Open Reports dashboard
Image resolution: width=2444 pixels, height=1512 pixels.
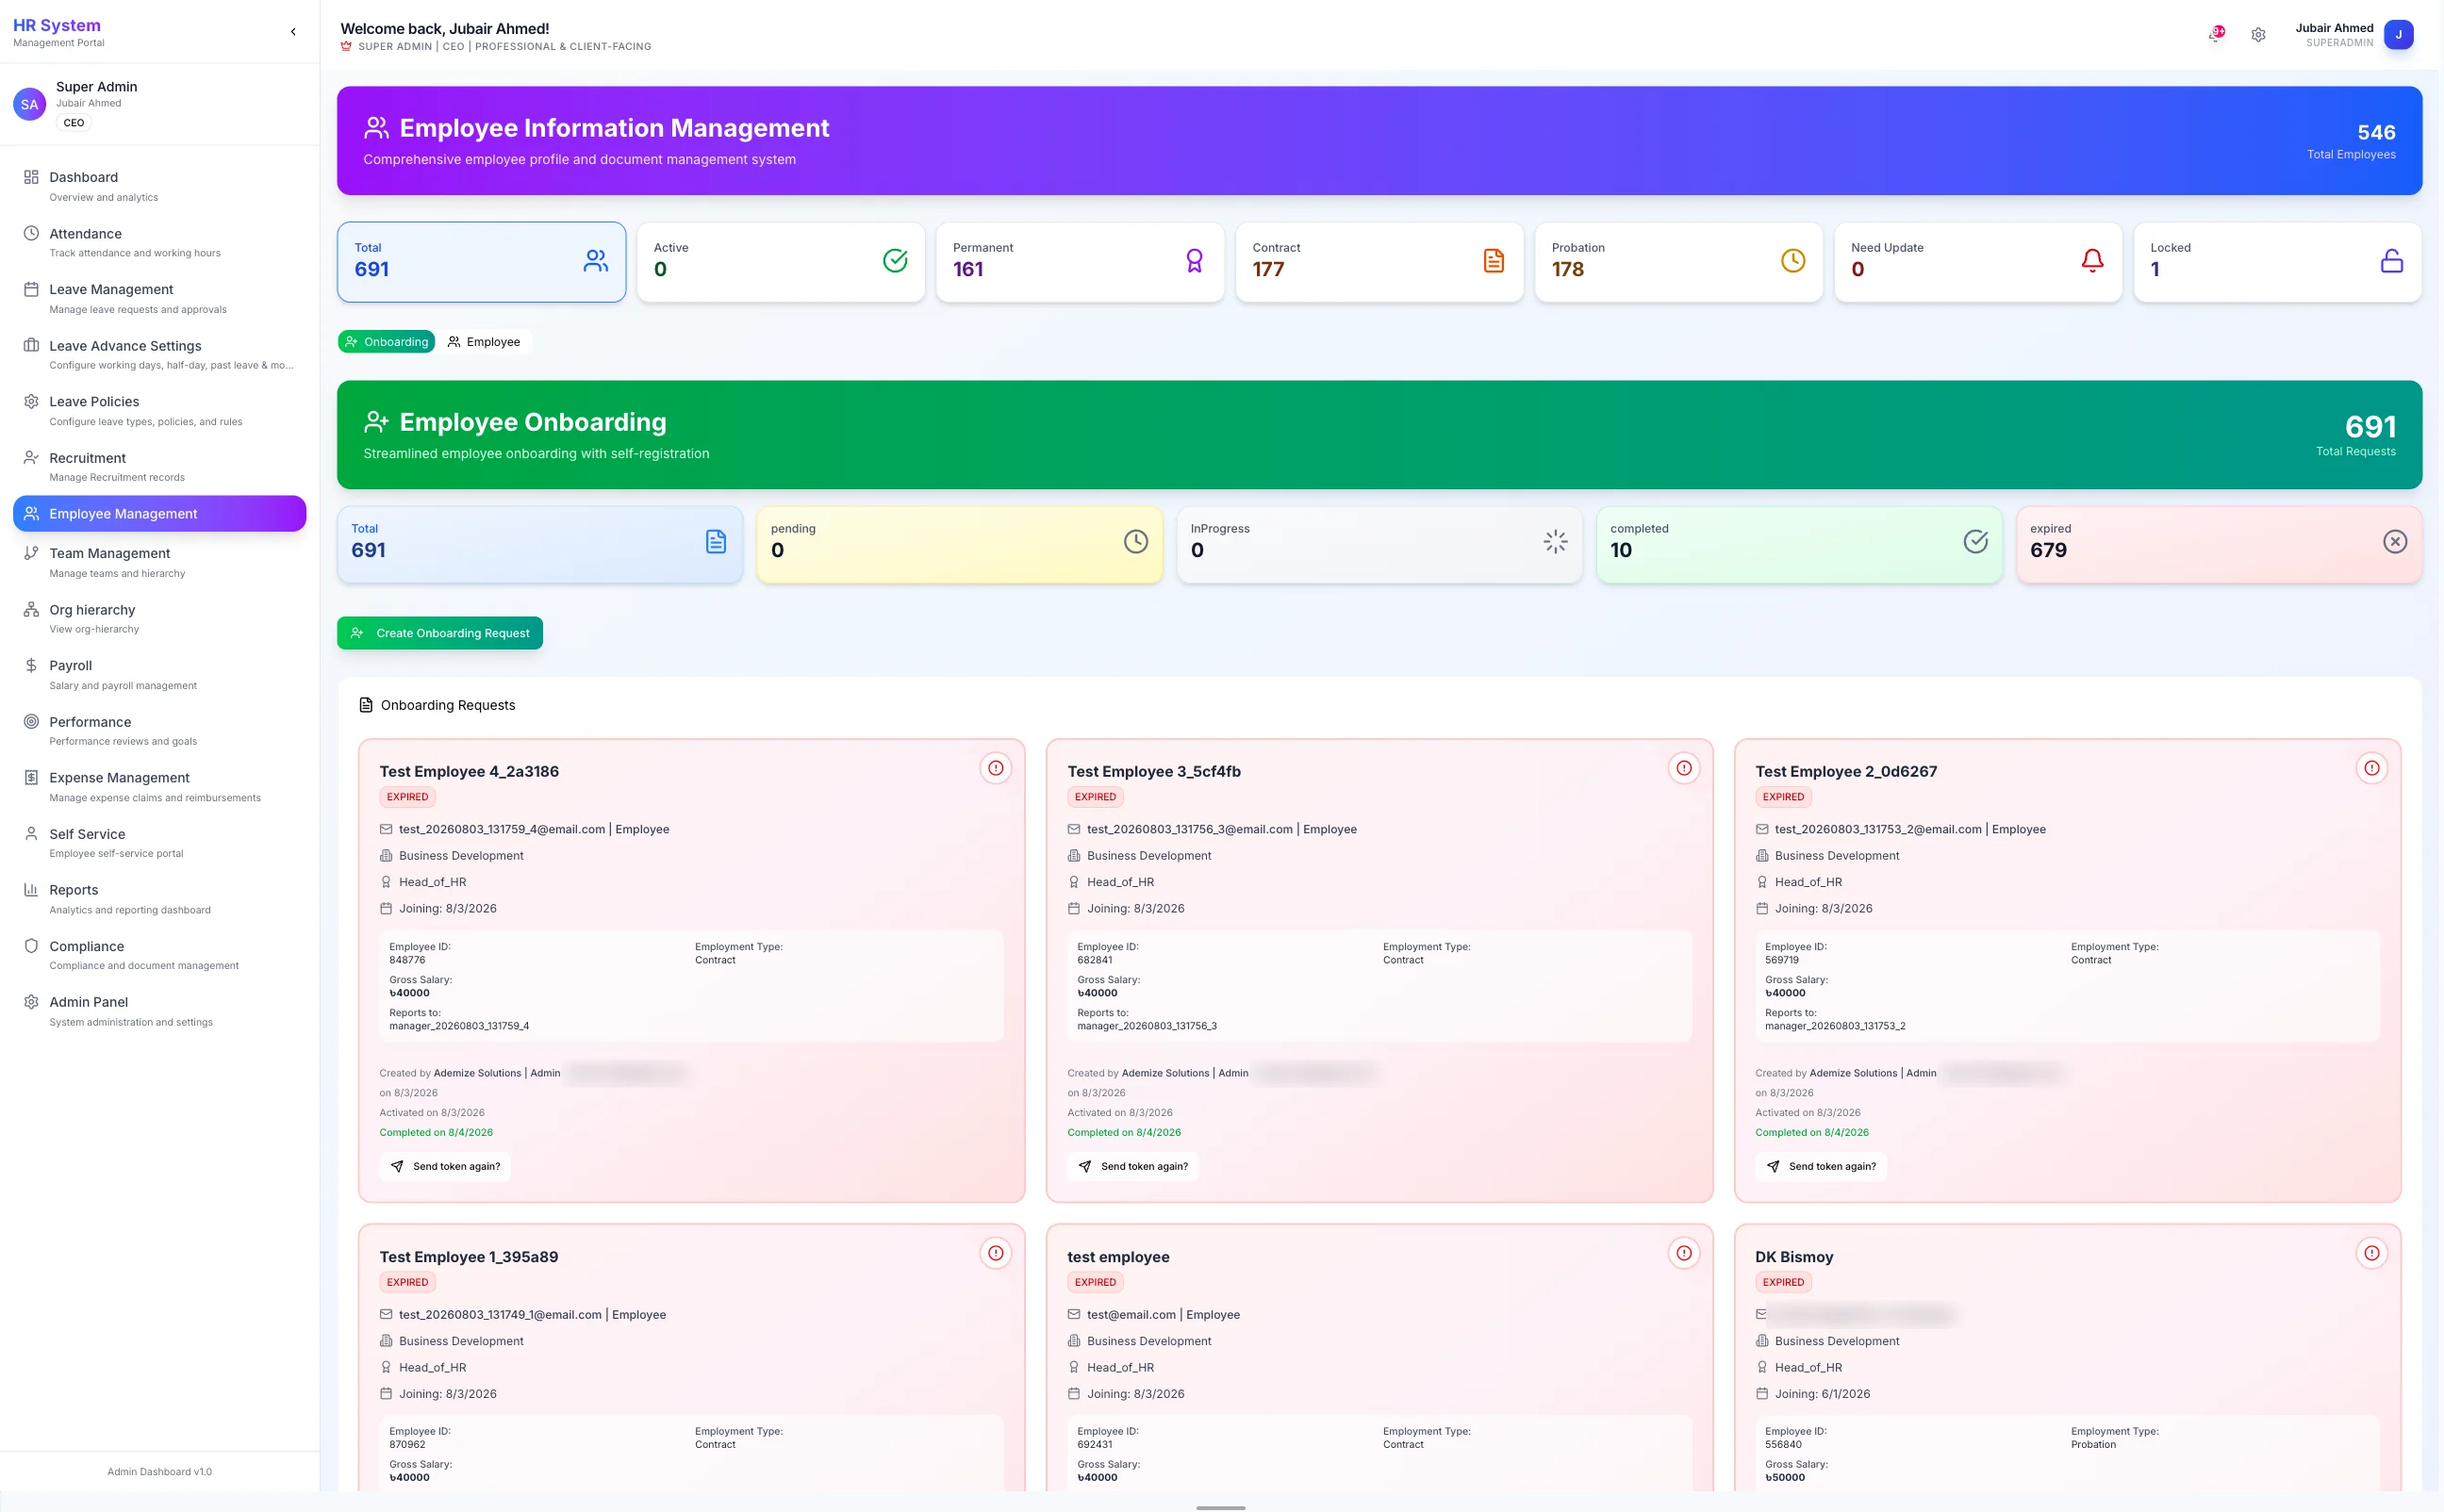tap(160, 898)
